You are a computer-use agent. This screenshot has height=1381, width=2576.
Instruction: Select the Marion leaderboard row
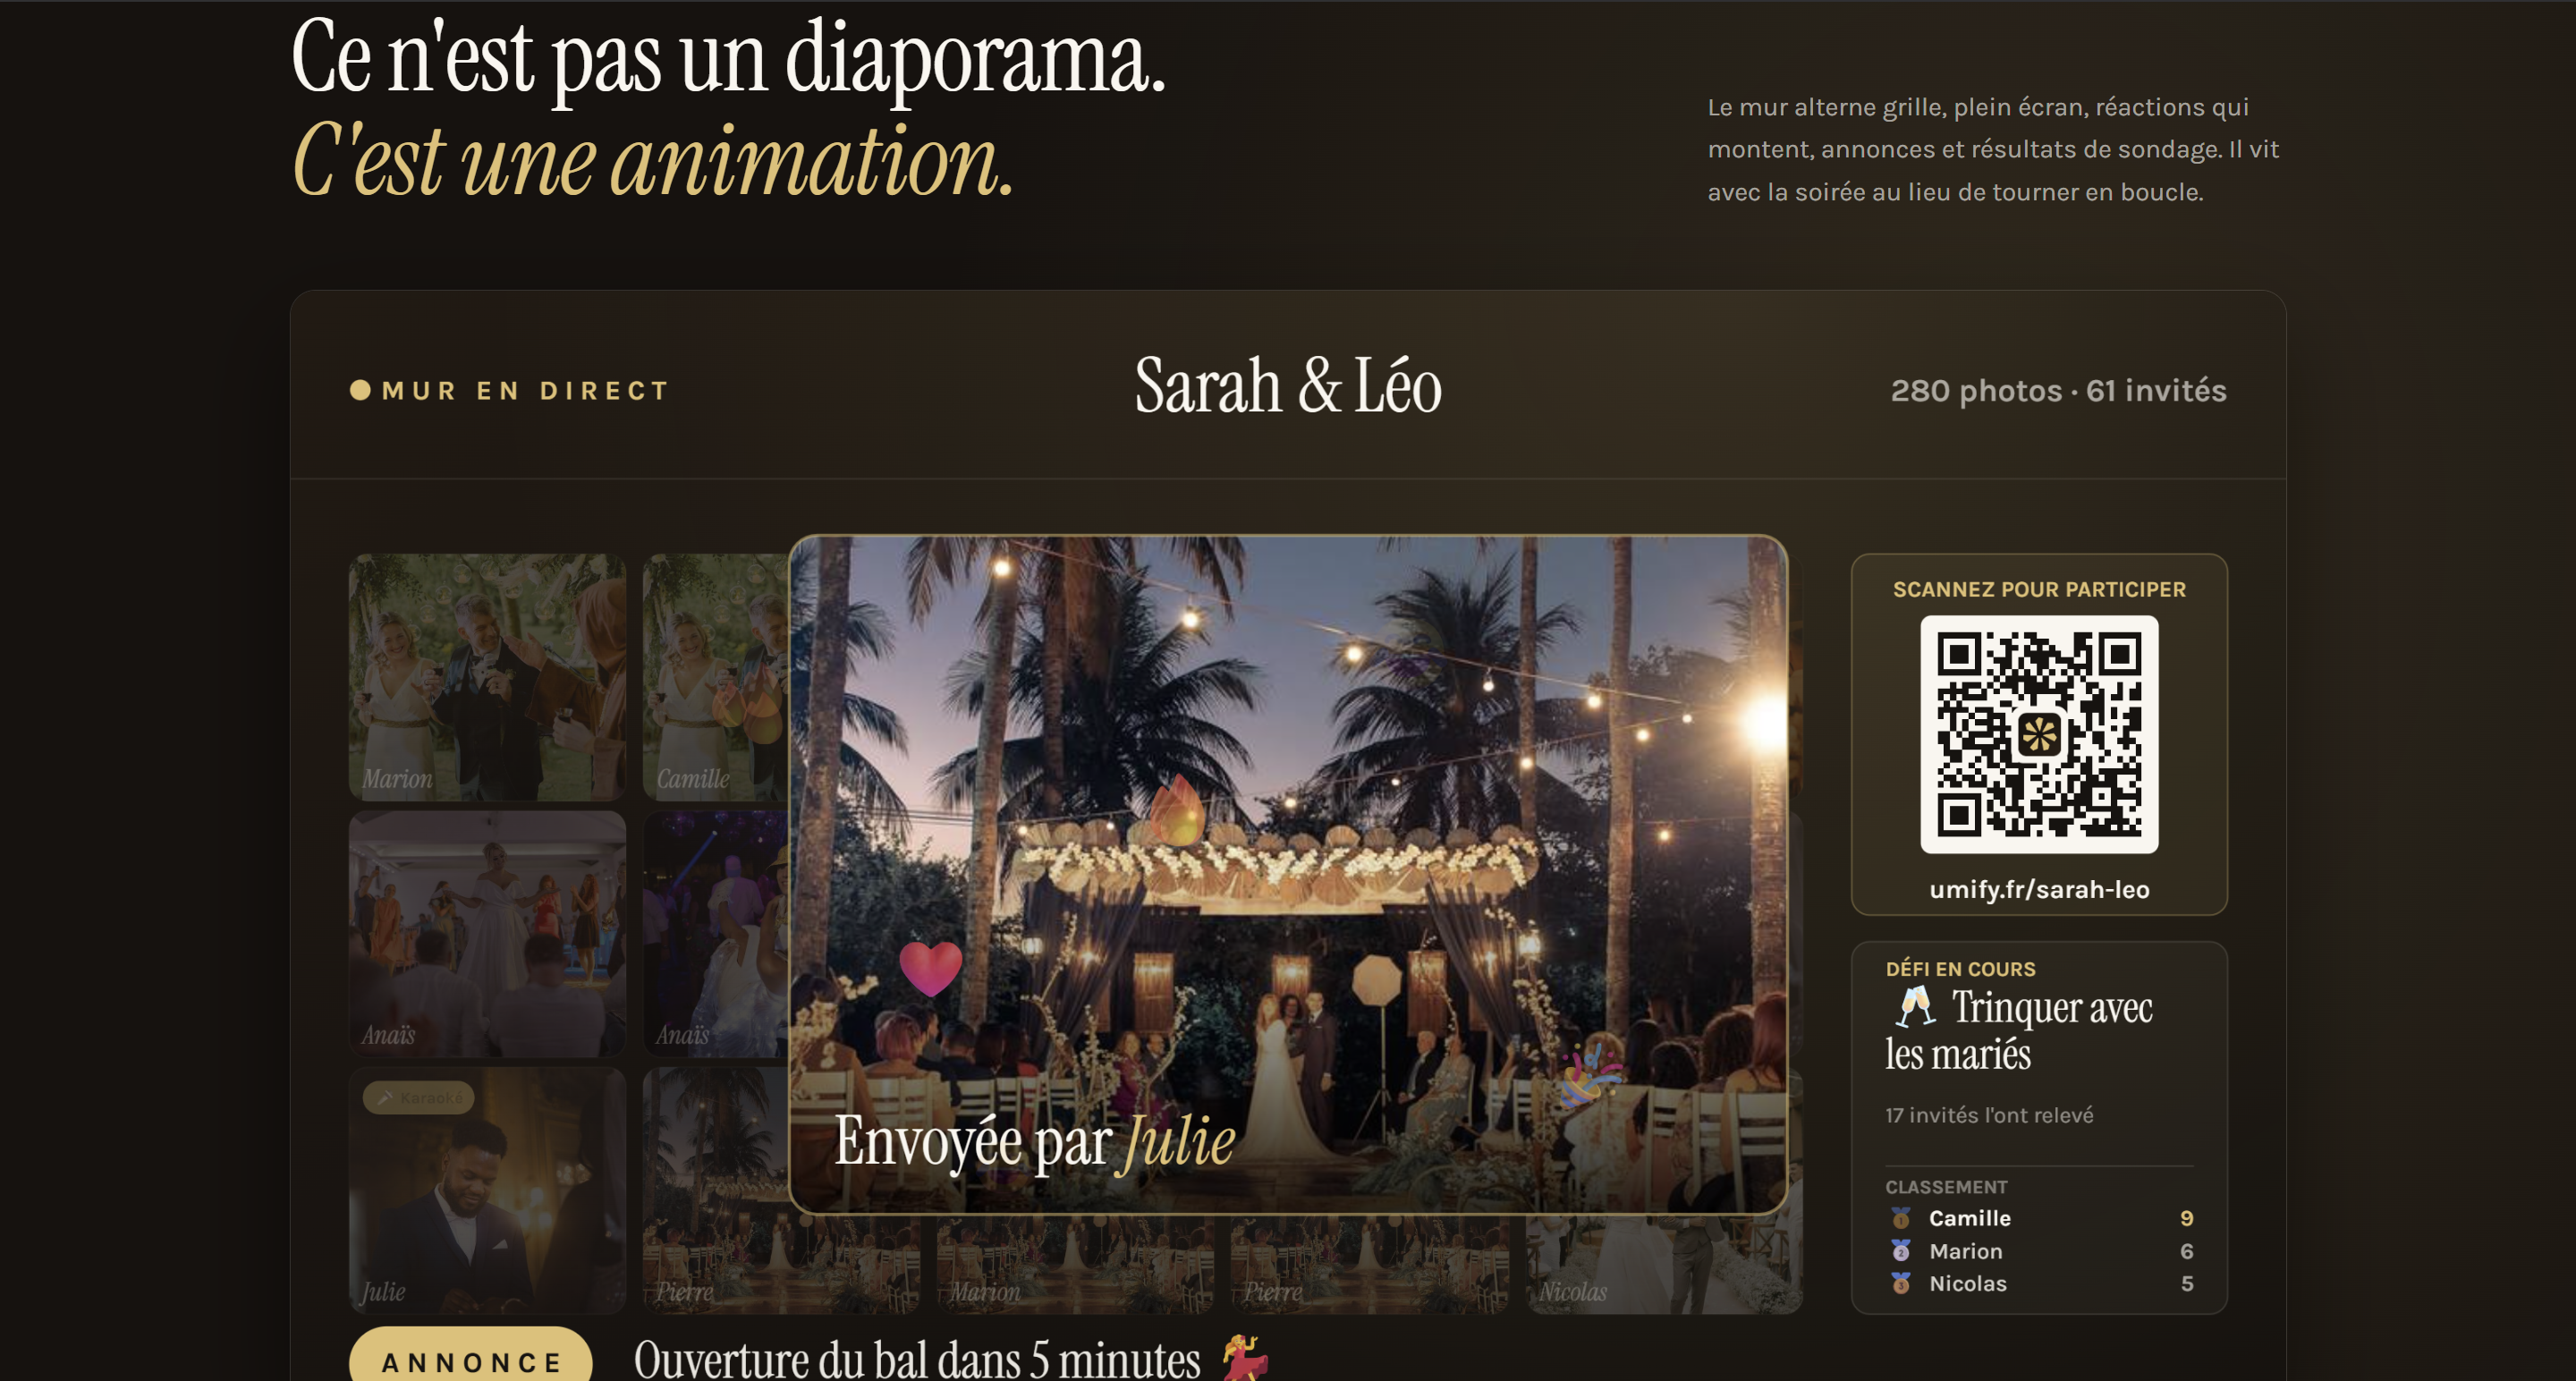[2040, 1251]
